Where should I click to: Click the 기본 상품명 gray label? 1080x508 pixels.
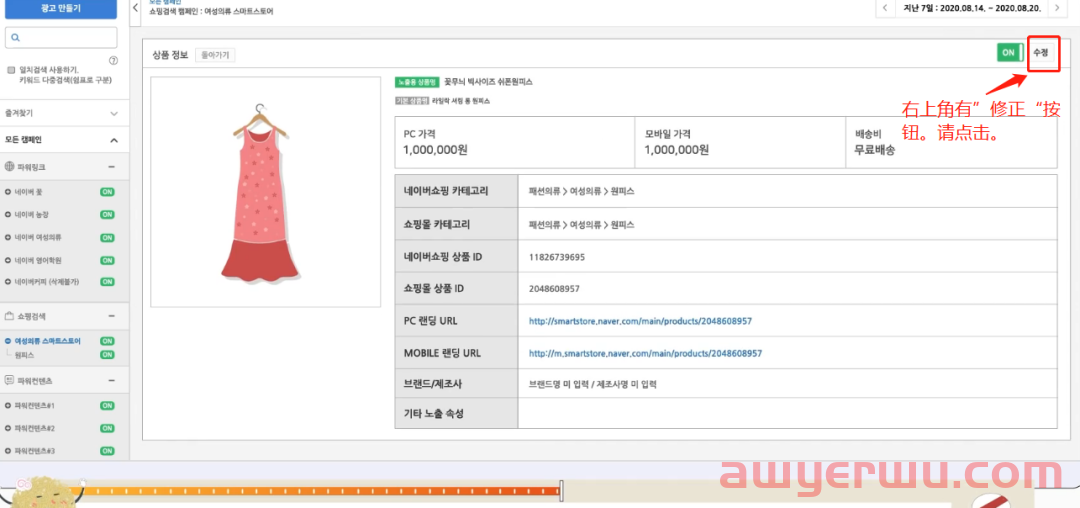(412, 100)
